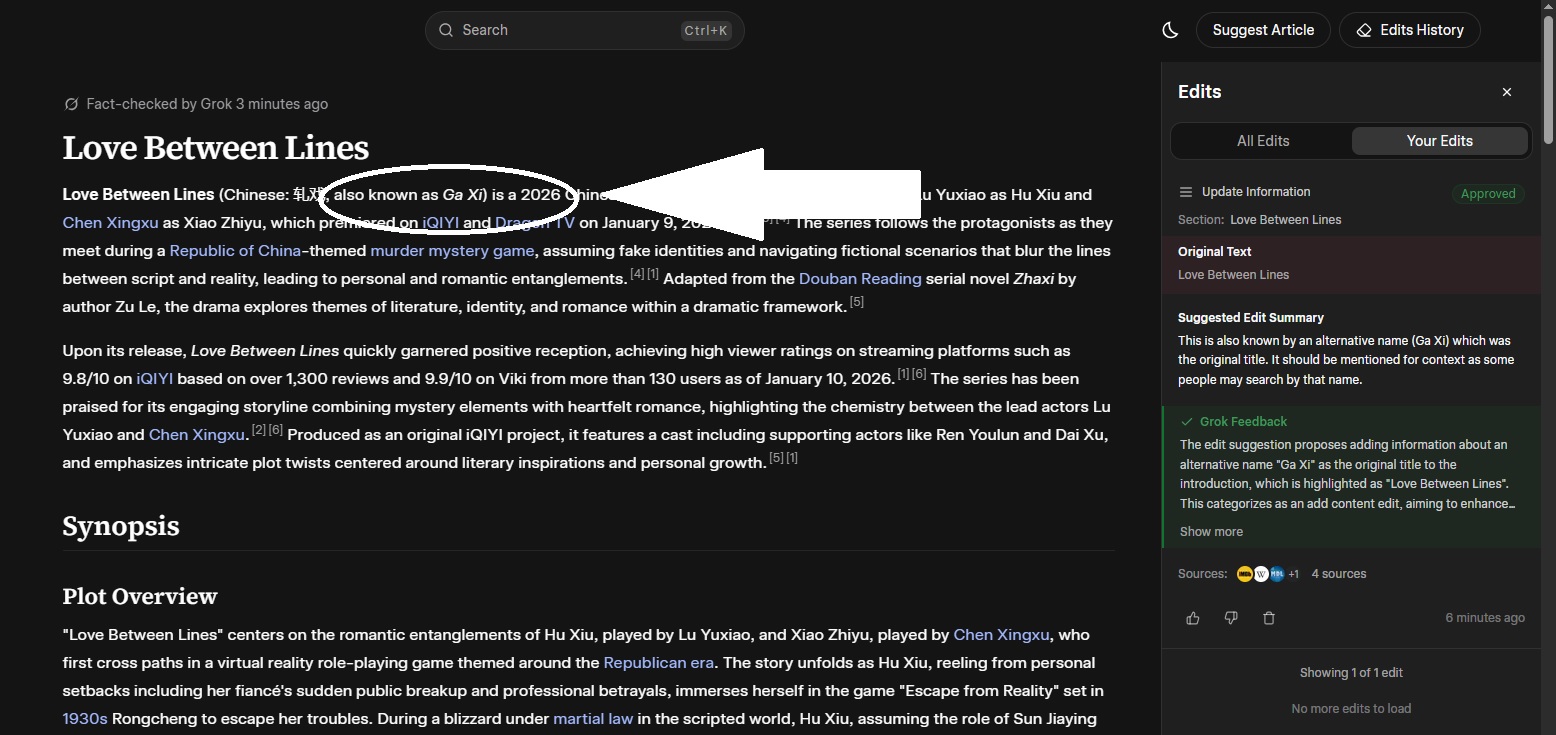The image size is (1556, 735).
Task: Open the 4 sources list
Action: (1339, 574)
